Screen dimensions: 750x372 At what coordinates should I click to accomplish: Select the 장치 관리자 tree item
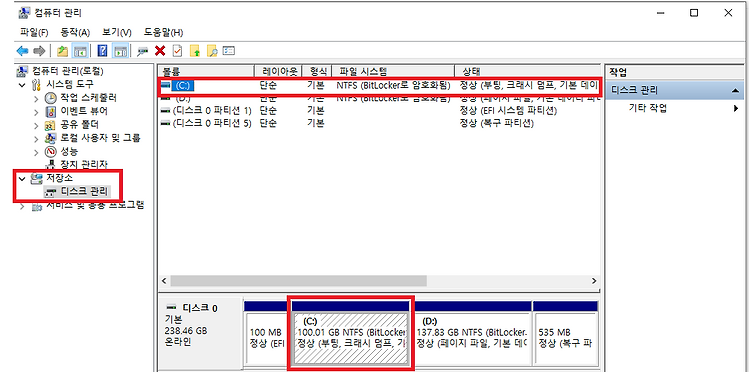point(84,165)
